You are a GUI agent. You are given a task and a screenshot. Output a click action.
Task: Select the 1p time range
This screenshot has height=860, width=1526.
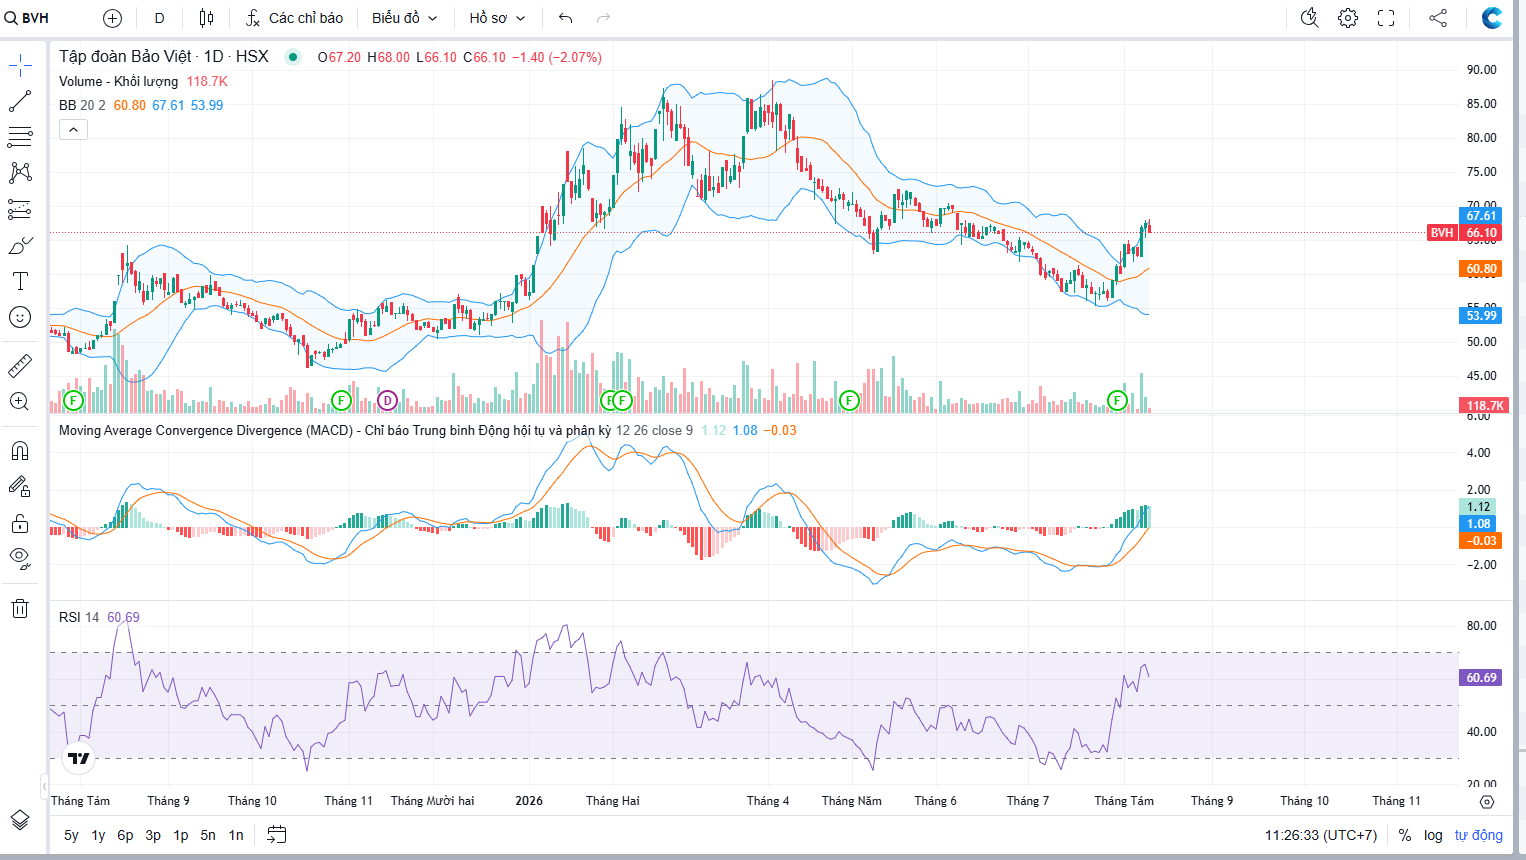pyautogui.click(x=181, y=835)
